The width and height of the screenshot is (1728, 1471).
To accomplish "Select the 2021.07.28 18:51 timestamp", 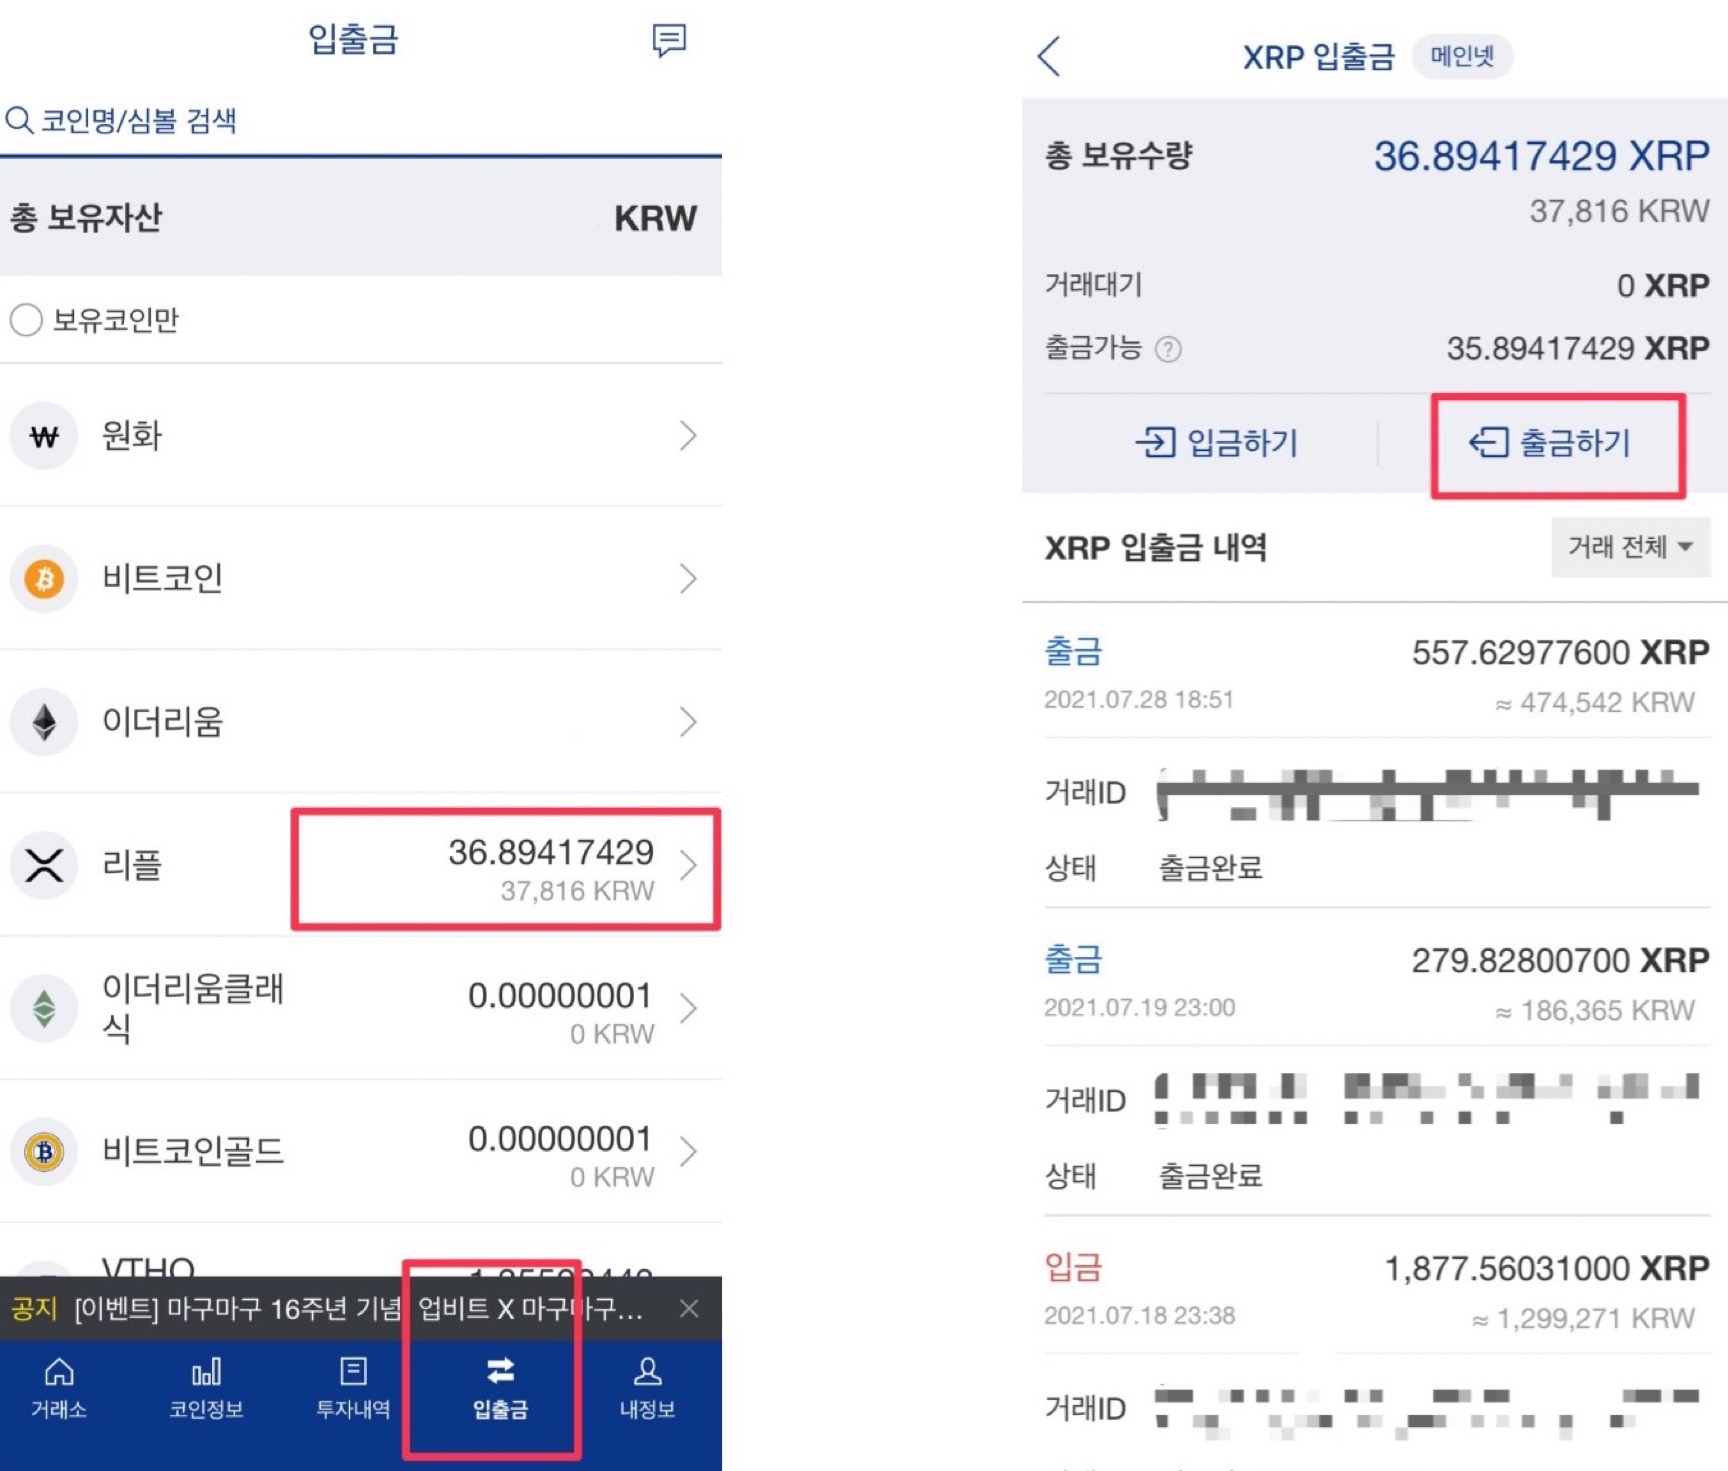I will click(1139, 700).
